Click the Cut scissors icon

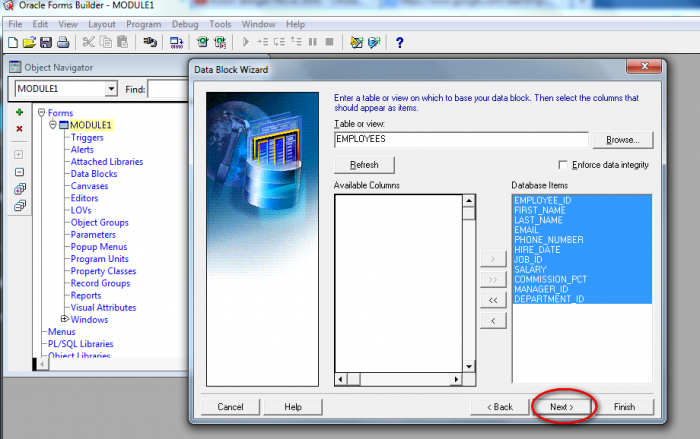click(x=88, y=42)
